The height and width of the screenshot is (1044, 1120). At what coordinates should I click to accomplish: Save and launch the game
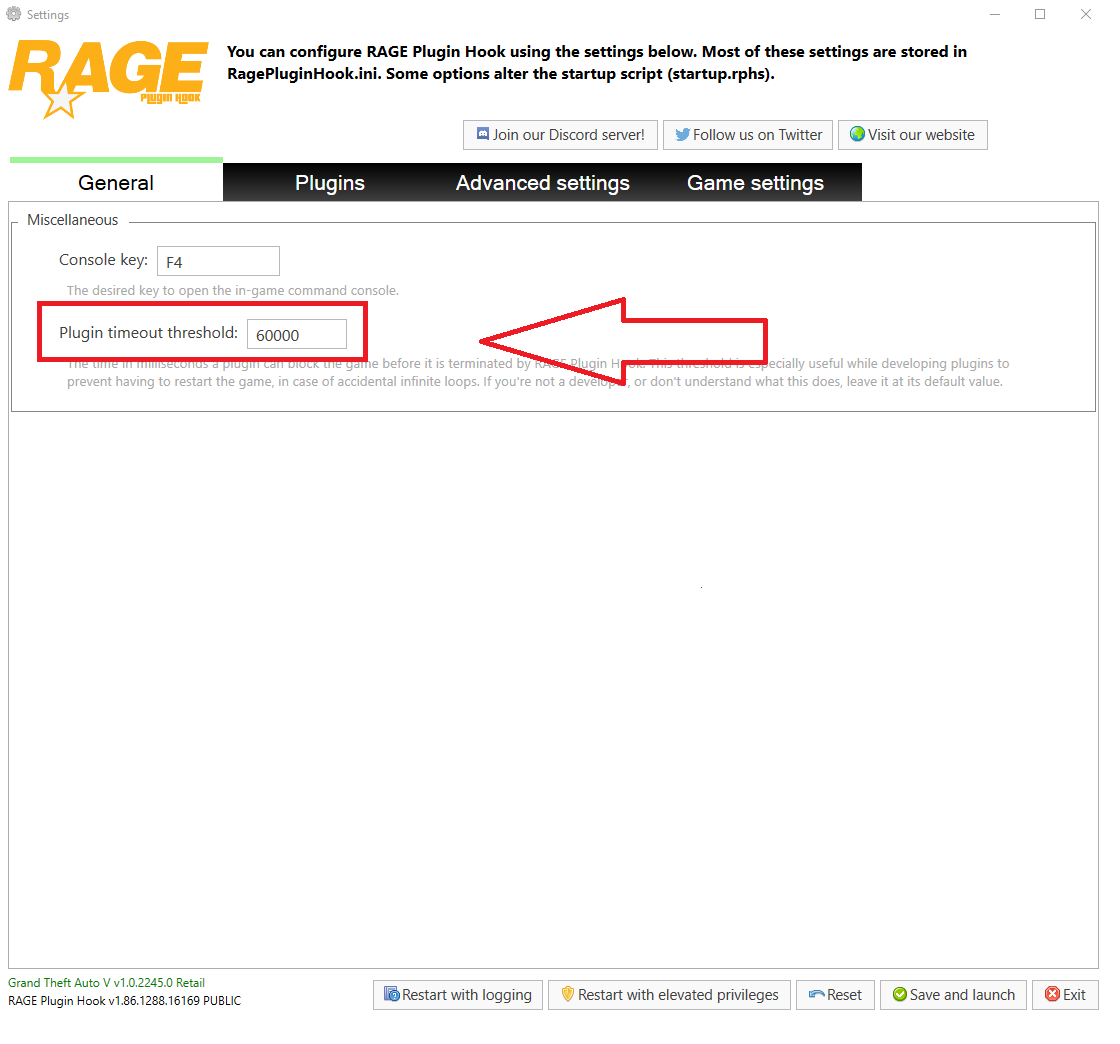pos(953,995)
